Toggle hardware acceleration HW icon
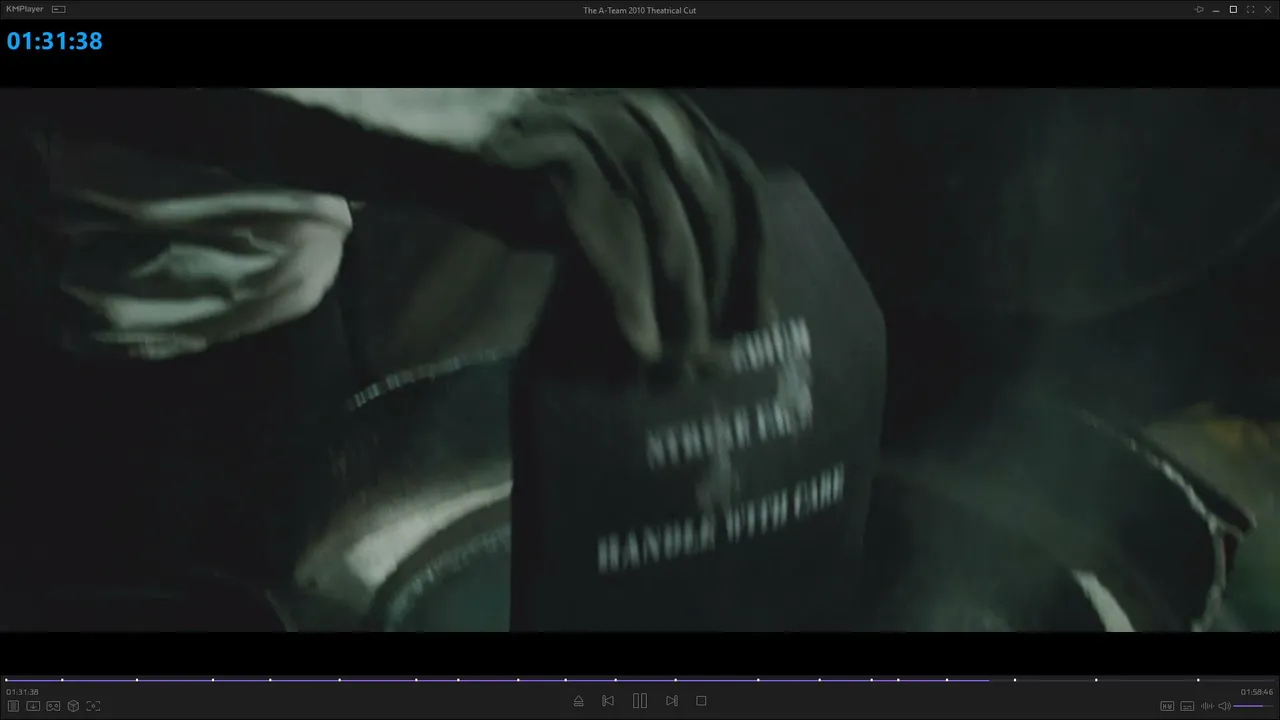1280x720 pixels. [1167, 706]
